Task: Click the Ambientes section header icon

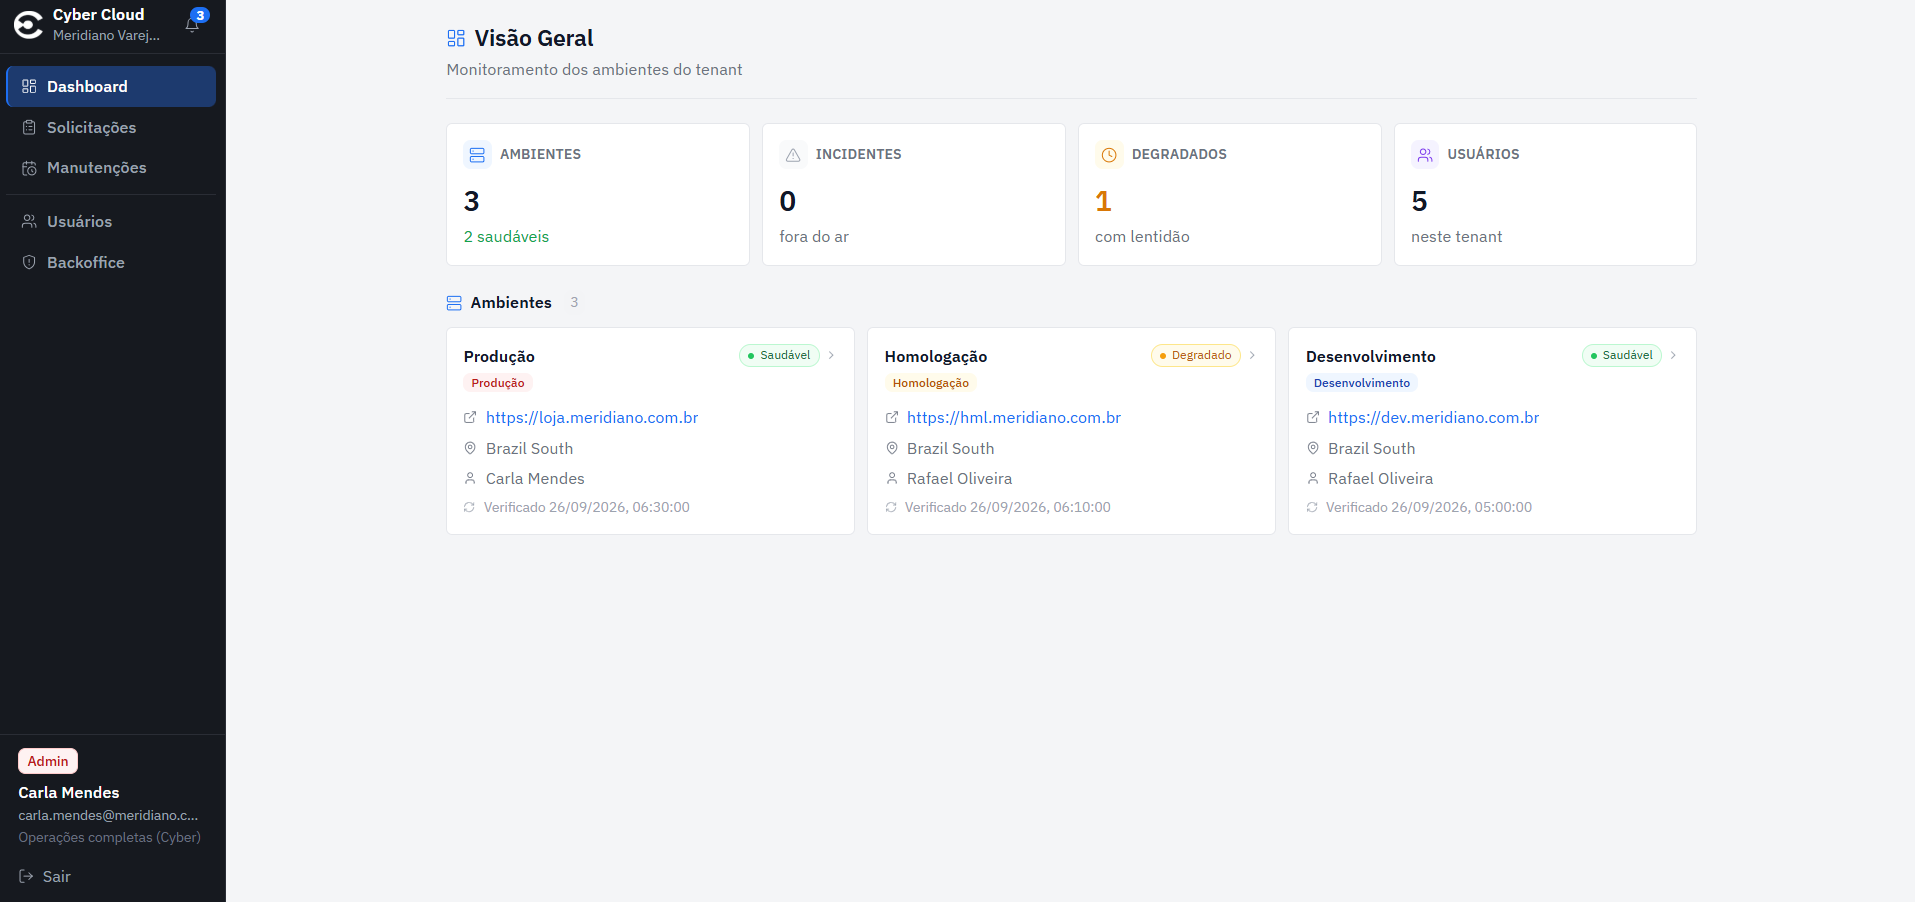Action: click(454, 303)
